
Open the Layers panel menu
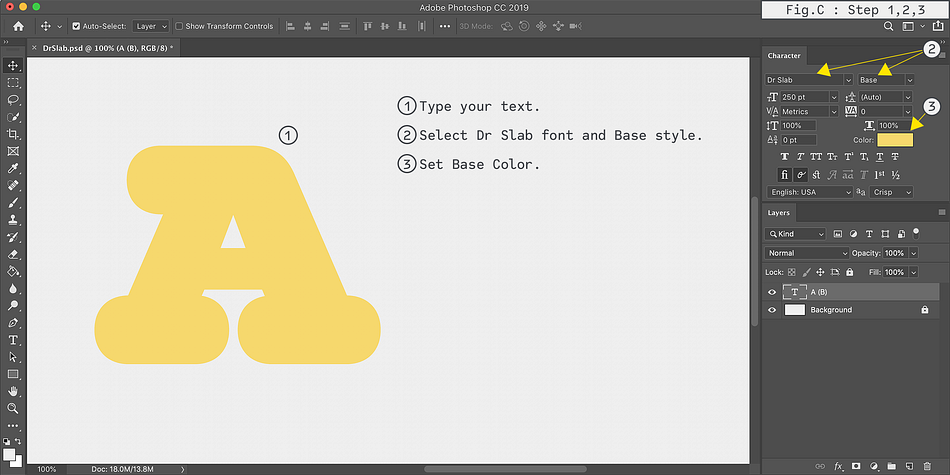tap(942, 212)
